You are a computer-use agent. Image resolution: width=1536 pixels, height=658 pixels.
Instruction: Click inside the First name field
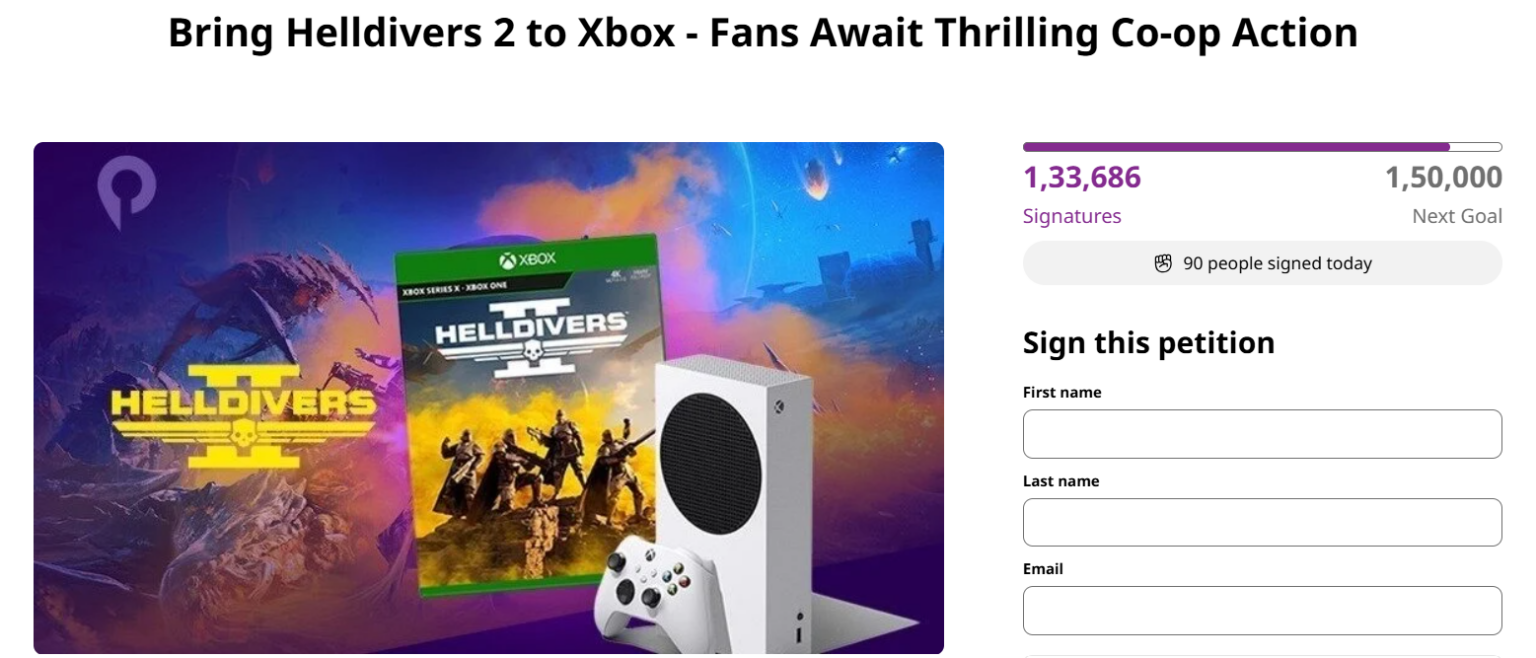(1262, 433)
